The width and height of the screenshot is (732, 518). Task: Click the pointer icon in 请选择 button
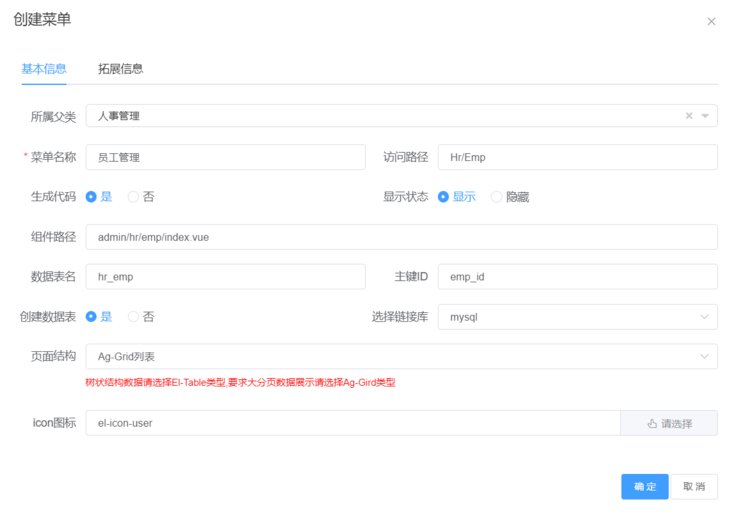652,424
